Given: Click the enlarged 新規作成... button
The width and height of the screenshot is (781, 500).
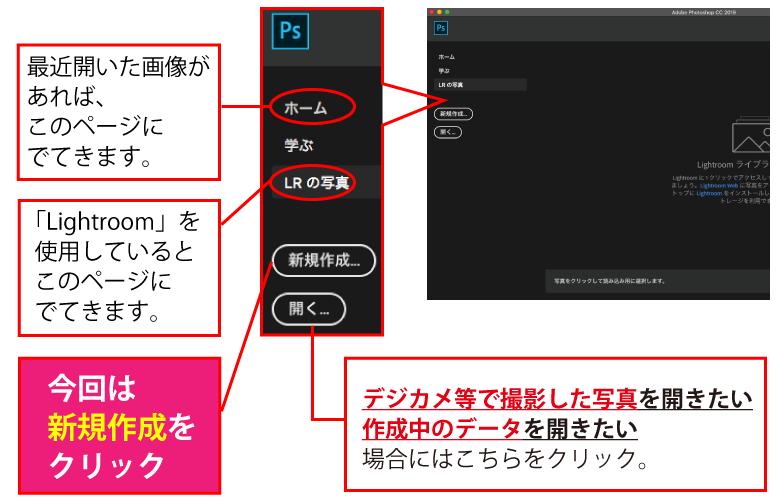Looking at the screenshot, I should tap(324, 260).
